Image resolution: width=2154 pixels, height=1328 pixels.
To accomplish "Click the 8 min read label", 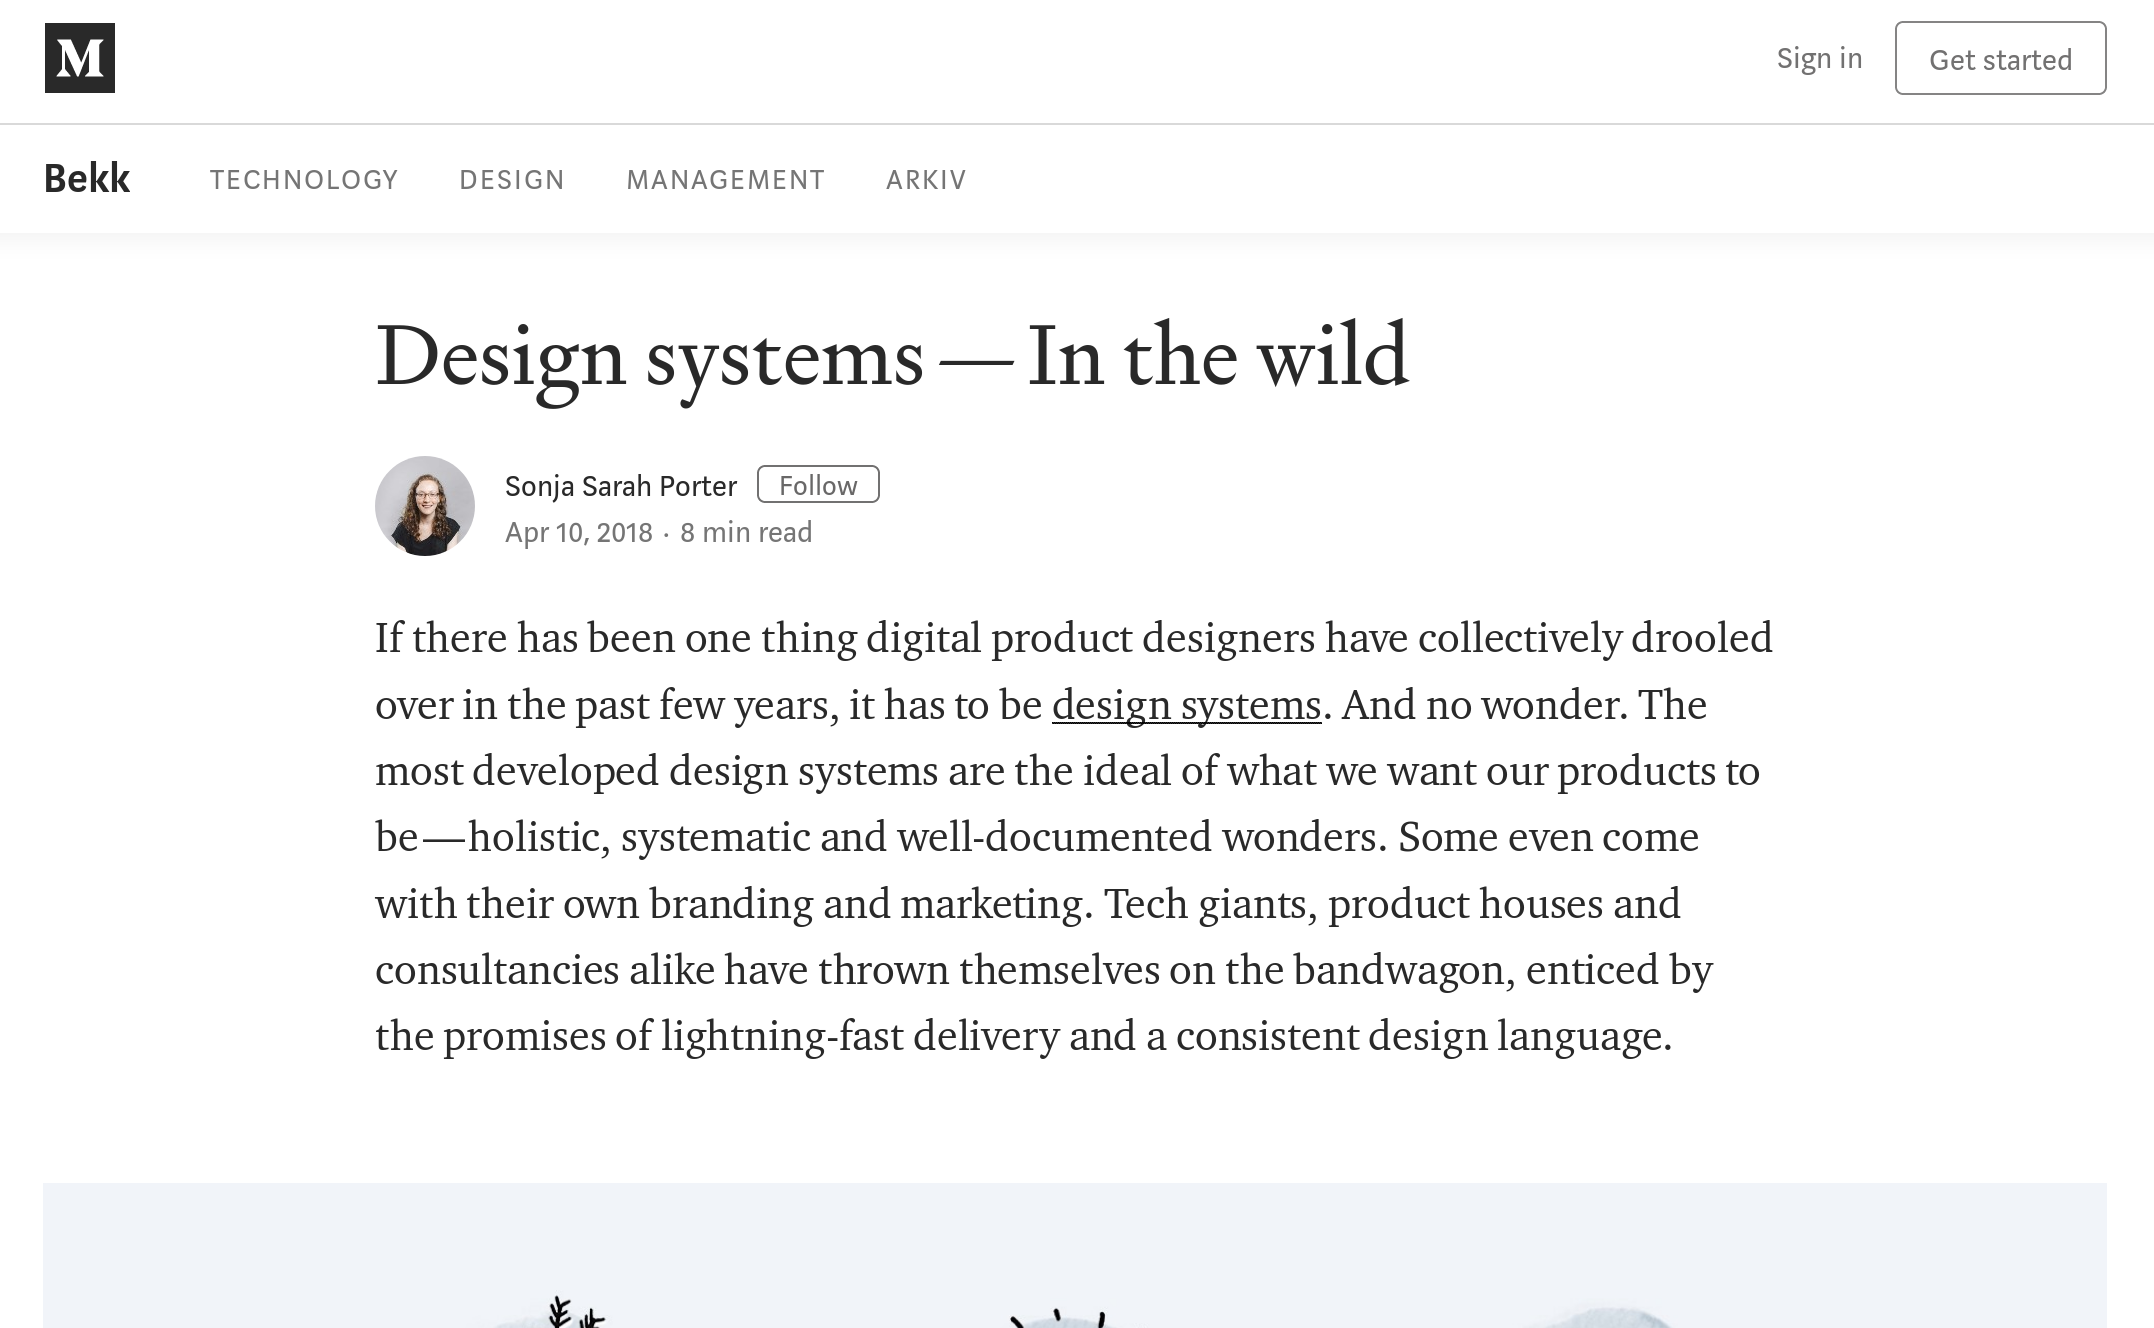I will [746, 532].
